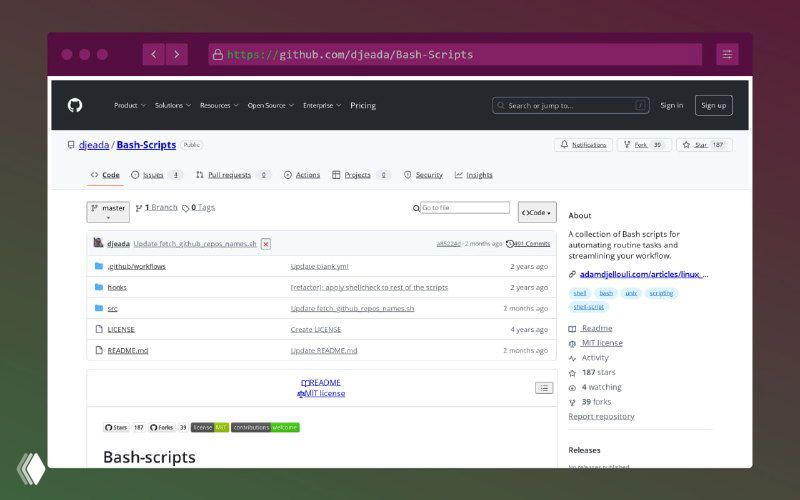Click the README outline list icon

pos(544,388)
